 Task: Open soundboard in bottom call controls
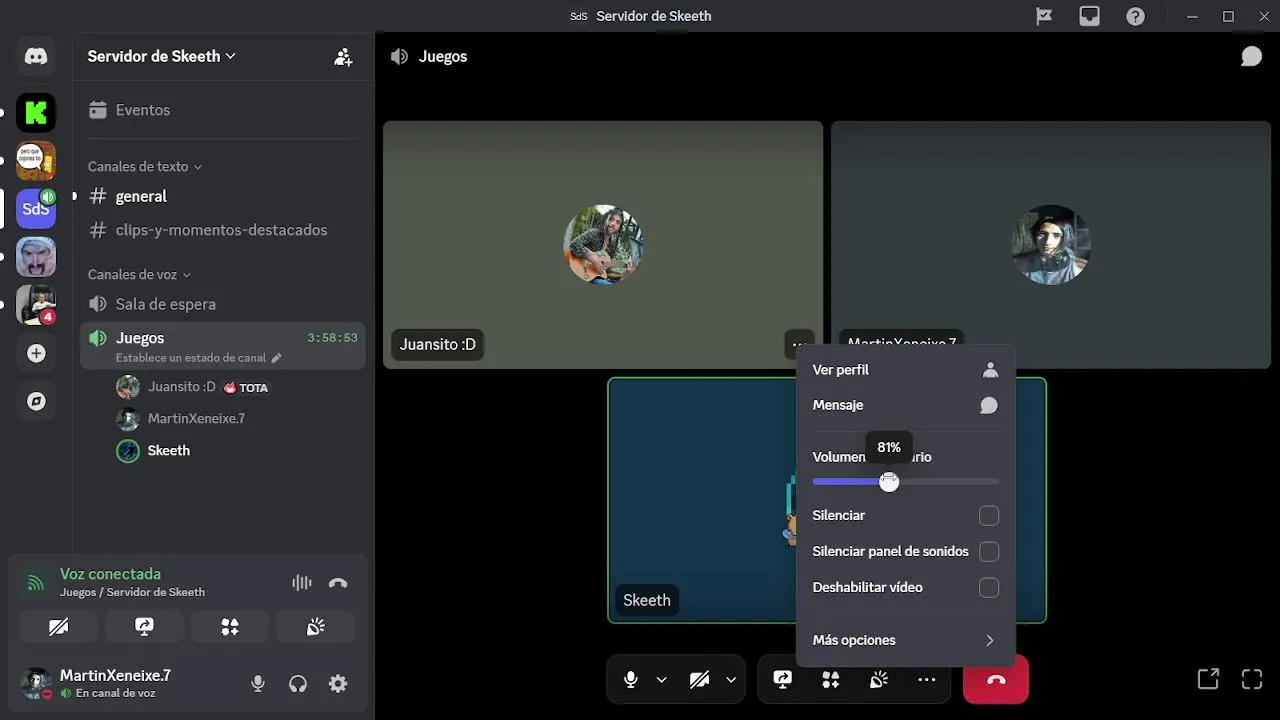pyautogui.click(x=879, y=680)
